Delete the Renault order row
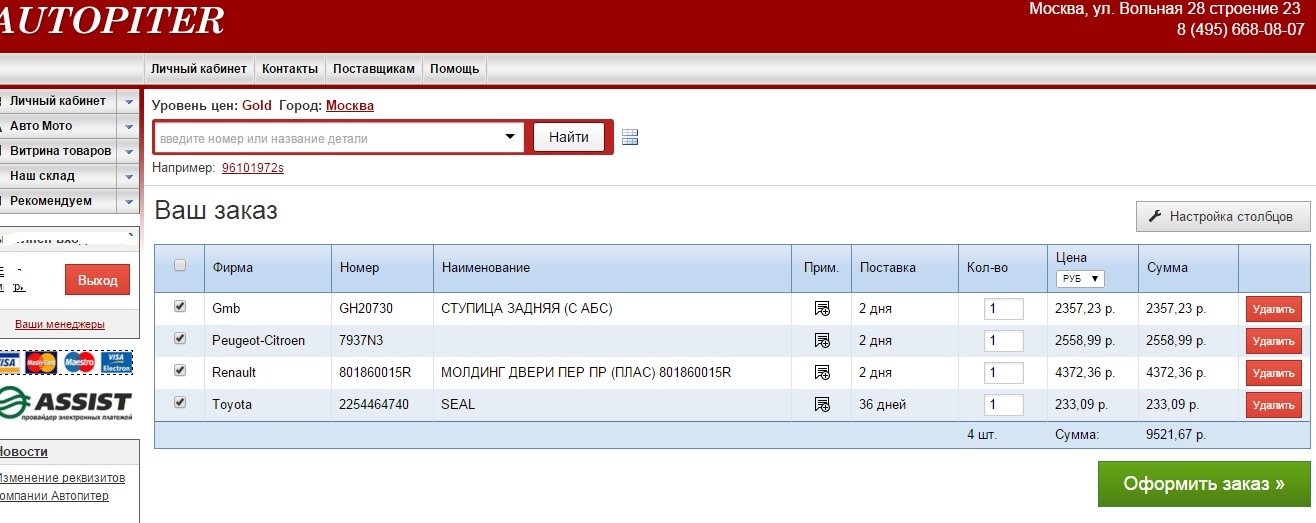Viewport: 1316px width, 523px height. coord(1273,373)
